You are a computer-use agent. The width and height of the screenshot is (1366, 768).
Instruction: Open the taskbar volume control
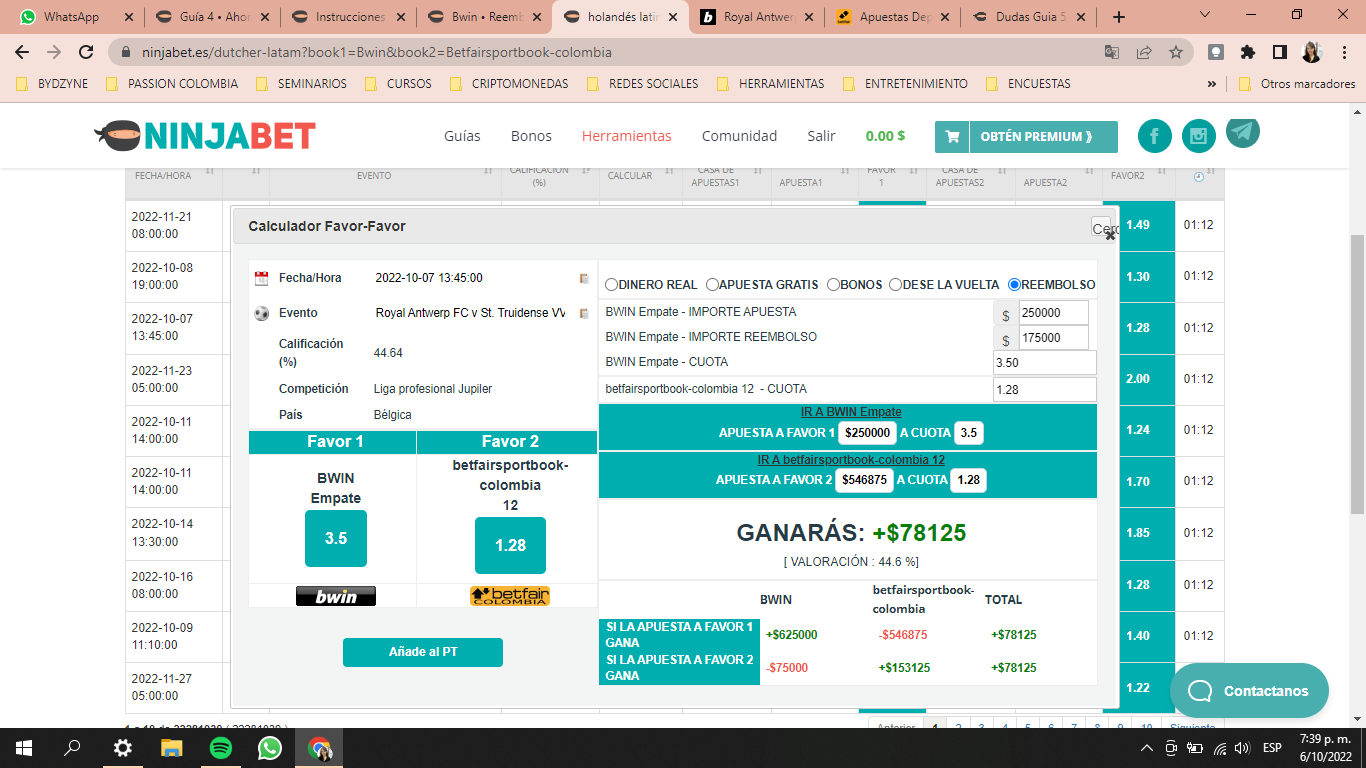tap(1243, 748)
